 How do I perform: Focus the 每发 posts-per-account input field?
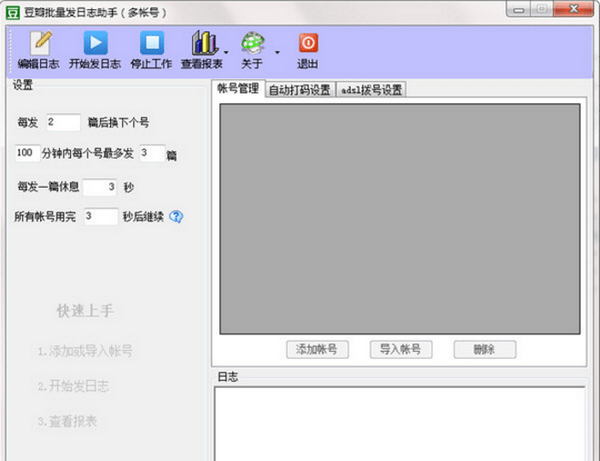(63, 122)
